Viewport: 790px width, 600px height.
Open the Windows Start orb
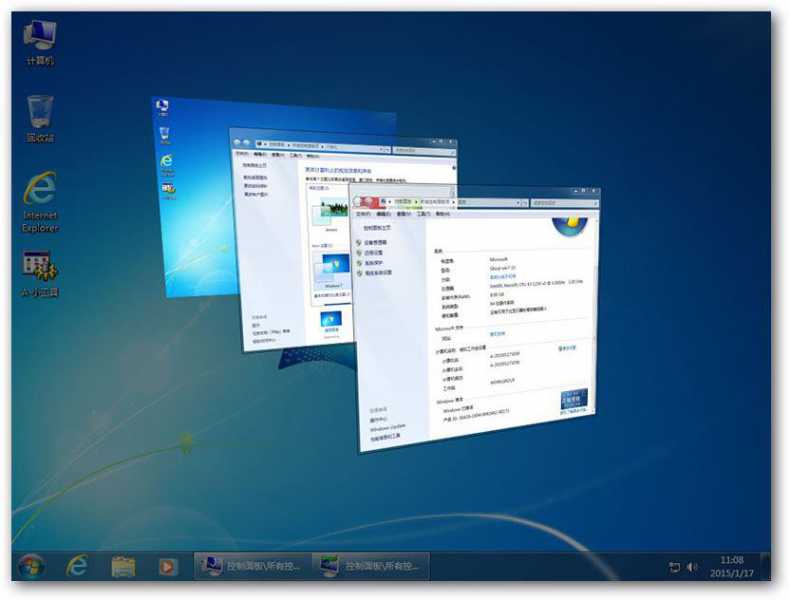(x=31, y=566)
